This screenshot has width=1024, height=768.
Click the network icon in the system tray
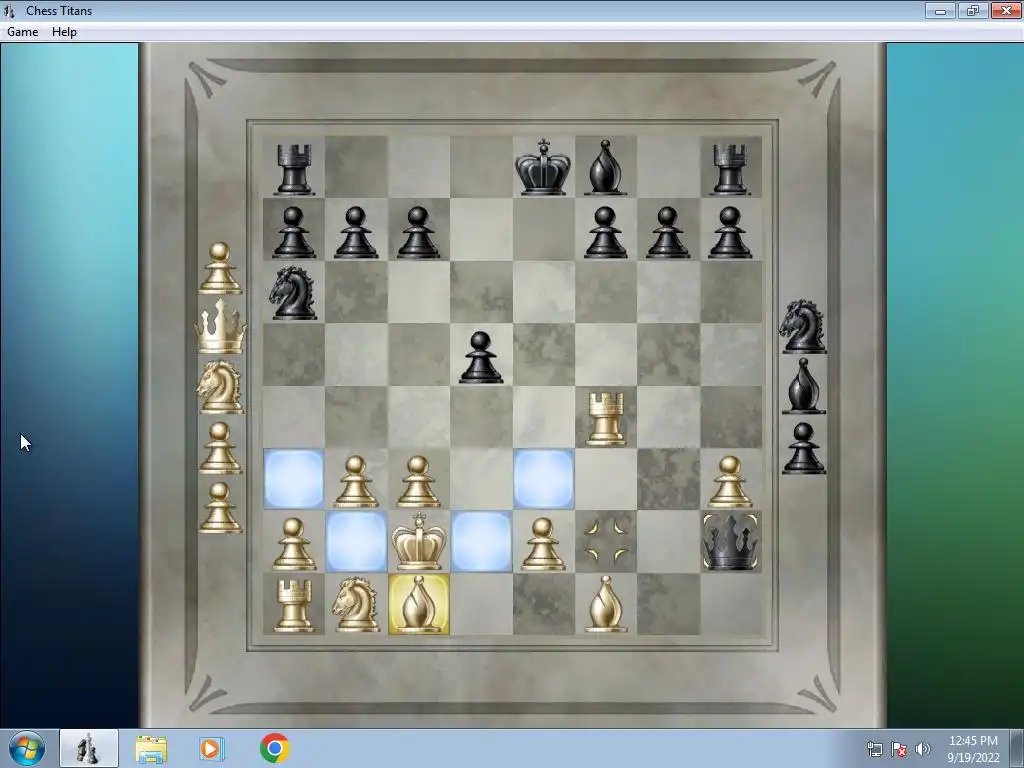pos(874,749)
